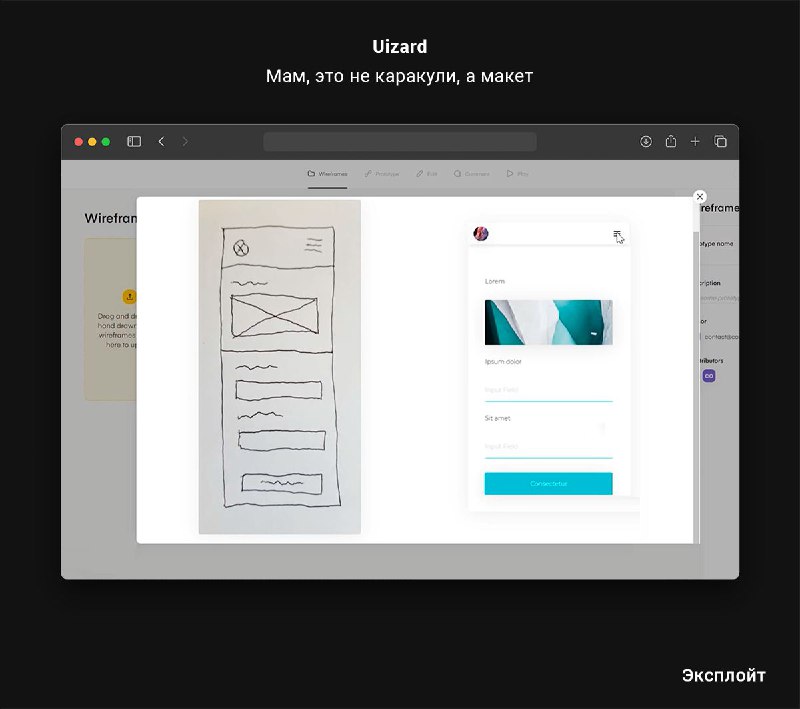Switch to the Wireframes tab
Screen dimensions: 800x709
328,174
